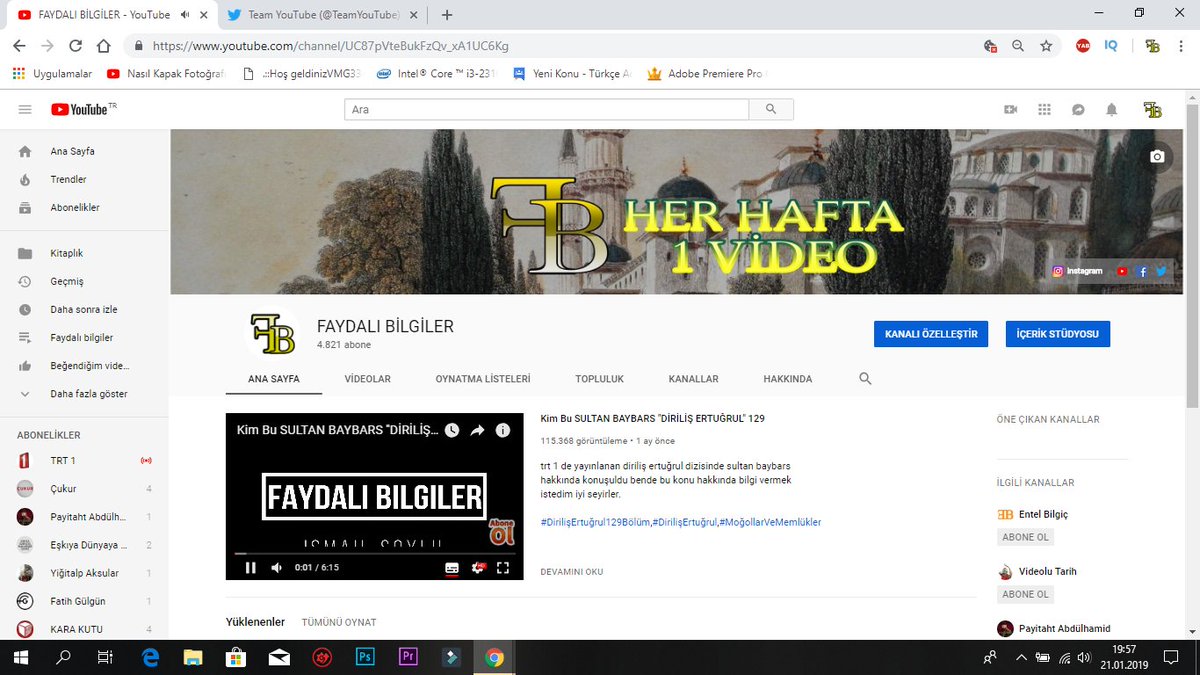This screenshot has height=675, width=1200.
Task: Open the YouTube apps grid icon
Action: click(x=1045, y=110)
